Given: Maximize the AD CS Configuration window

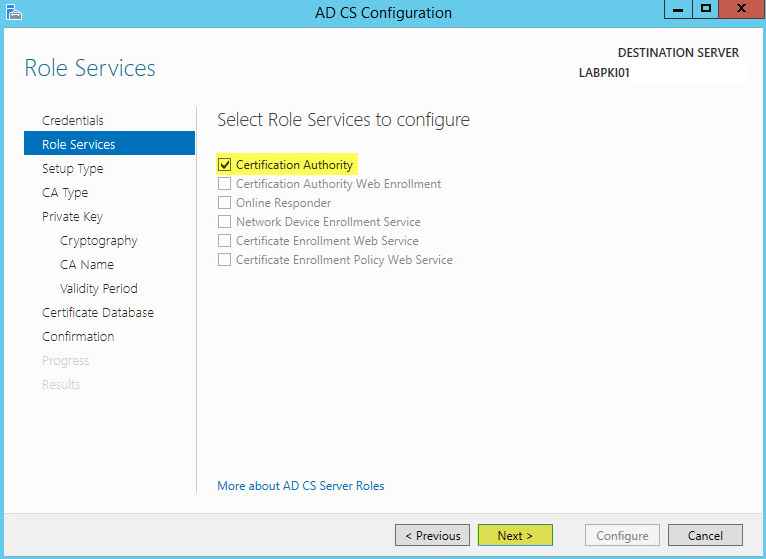Looking at the screenshot, I should tap(705, 9).
